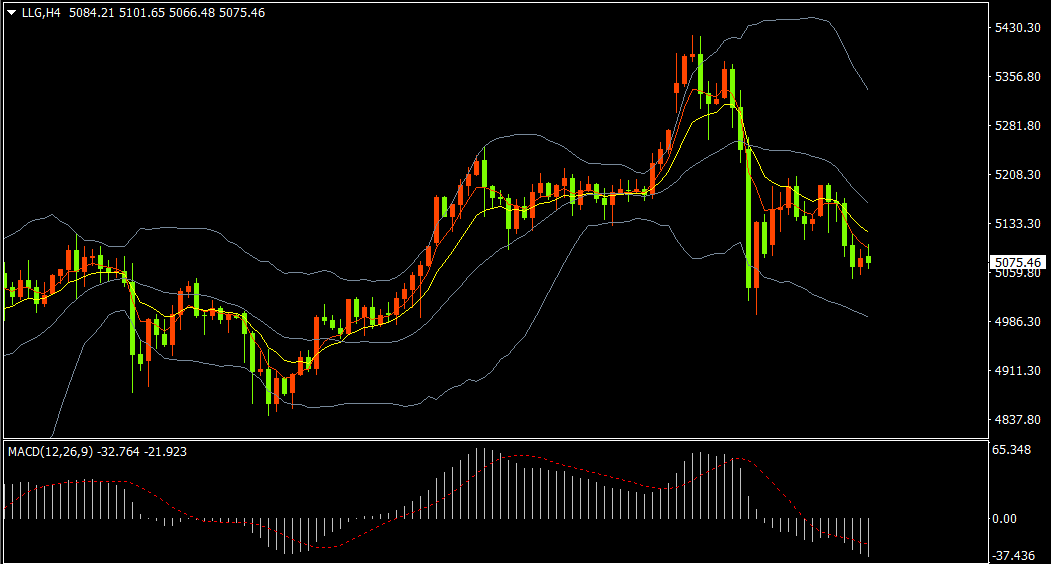The image size is (1051, 564).
Task: Select the rightmost candlestick on the chart
Action: (x=869, y=259)
